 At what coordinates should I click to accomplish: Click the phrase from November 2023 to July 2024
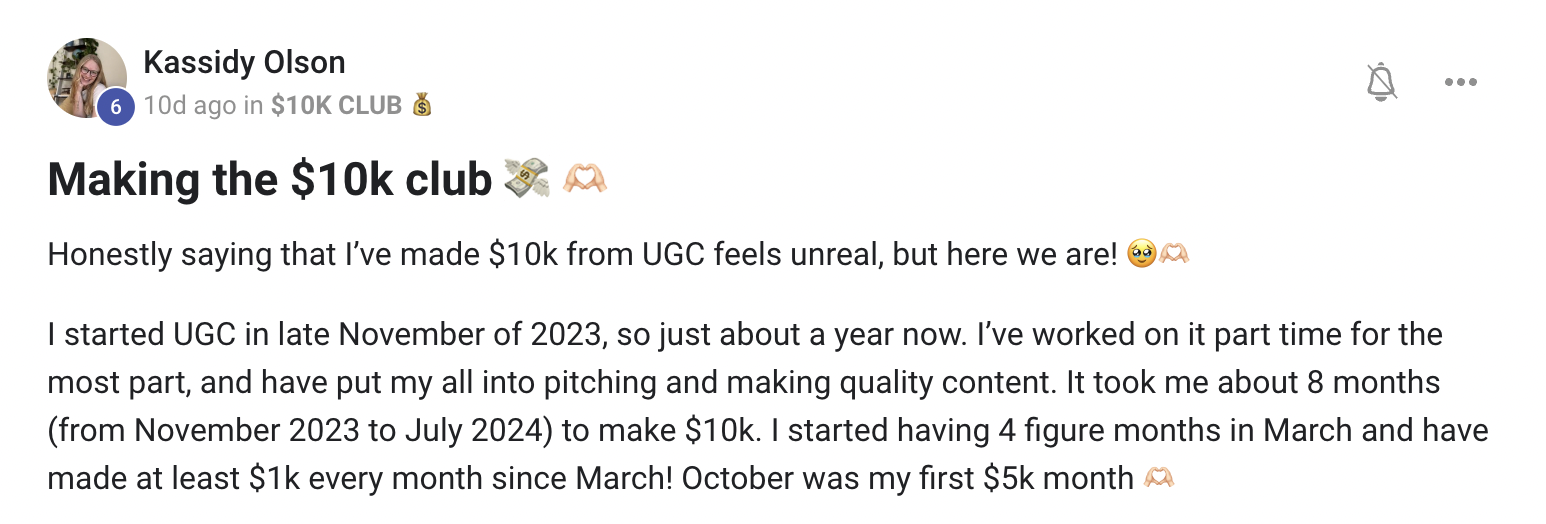293,430
